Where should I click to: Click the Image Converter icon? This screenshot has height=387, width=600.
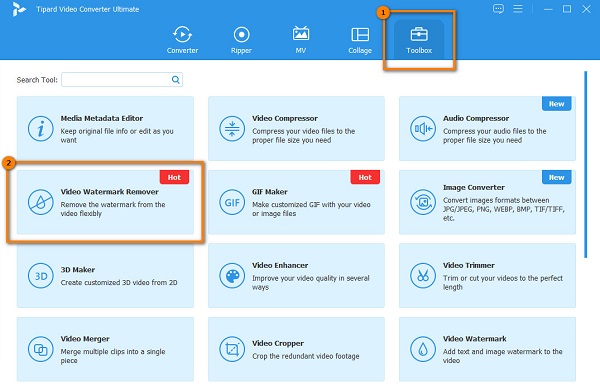(x=423, y=202)
